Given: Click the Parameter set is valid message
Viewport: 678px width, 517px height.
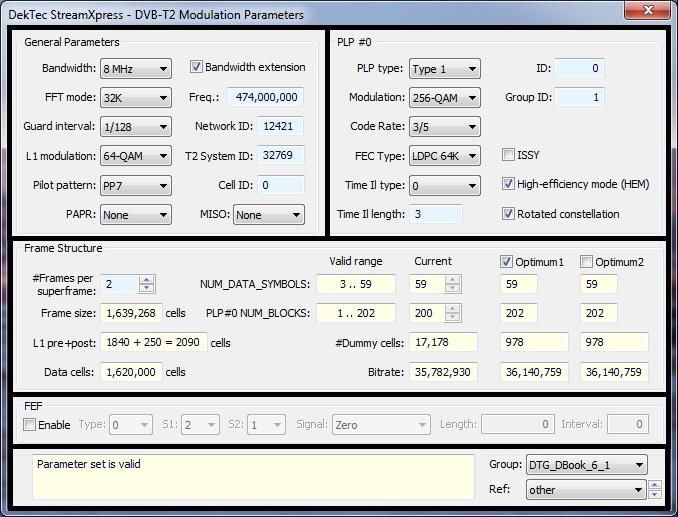Looking at the screenshot, I should [x=89, y=464].
